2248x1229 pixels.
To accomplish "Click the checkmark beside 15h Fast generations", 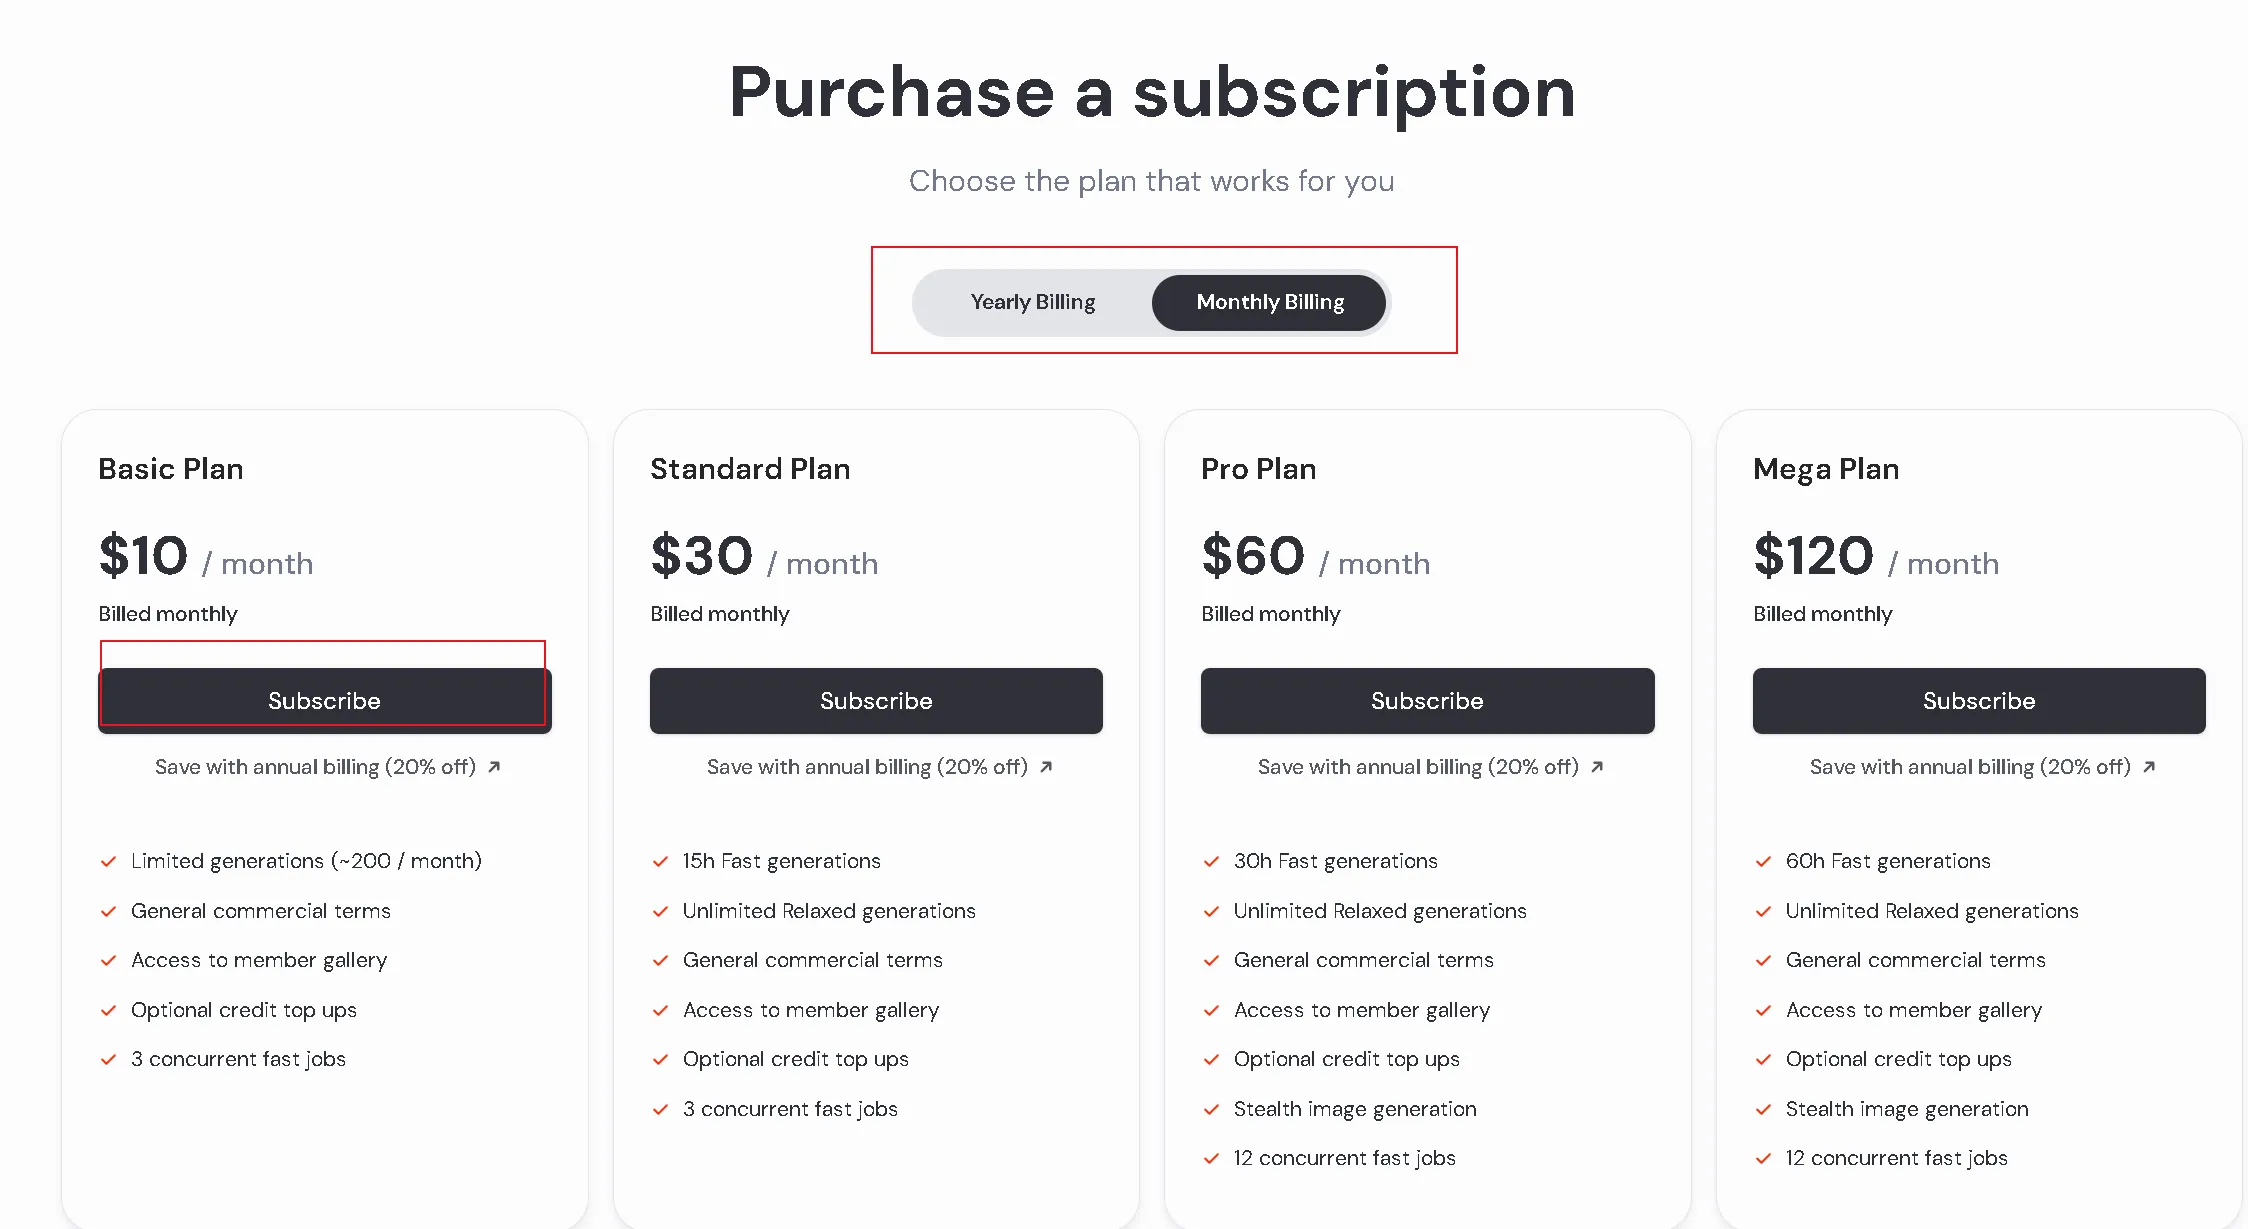I will [x=660, y=861].
